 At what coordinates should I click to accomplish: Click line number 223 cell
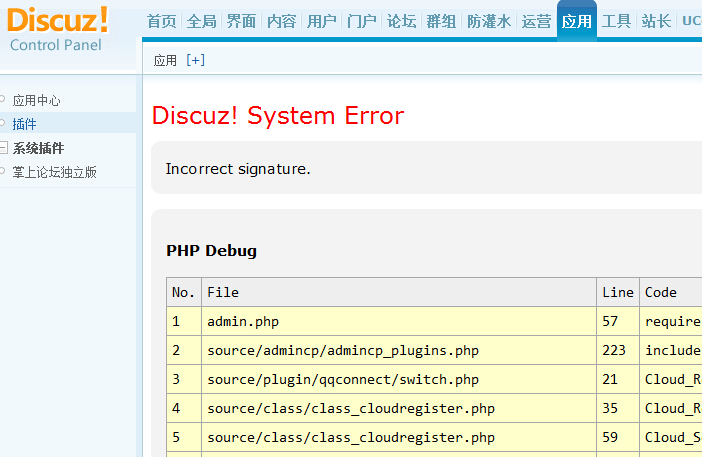click(618, 350)
